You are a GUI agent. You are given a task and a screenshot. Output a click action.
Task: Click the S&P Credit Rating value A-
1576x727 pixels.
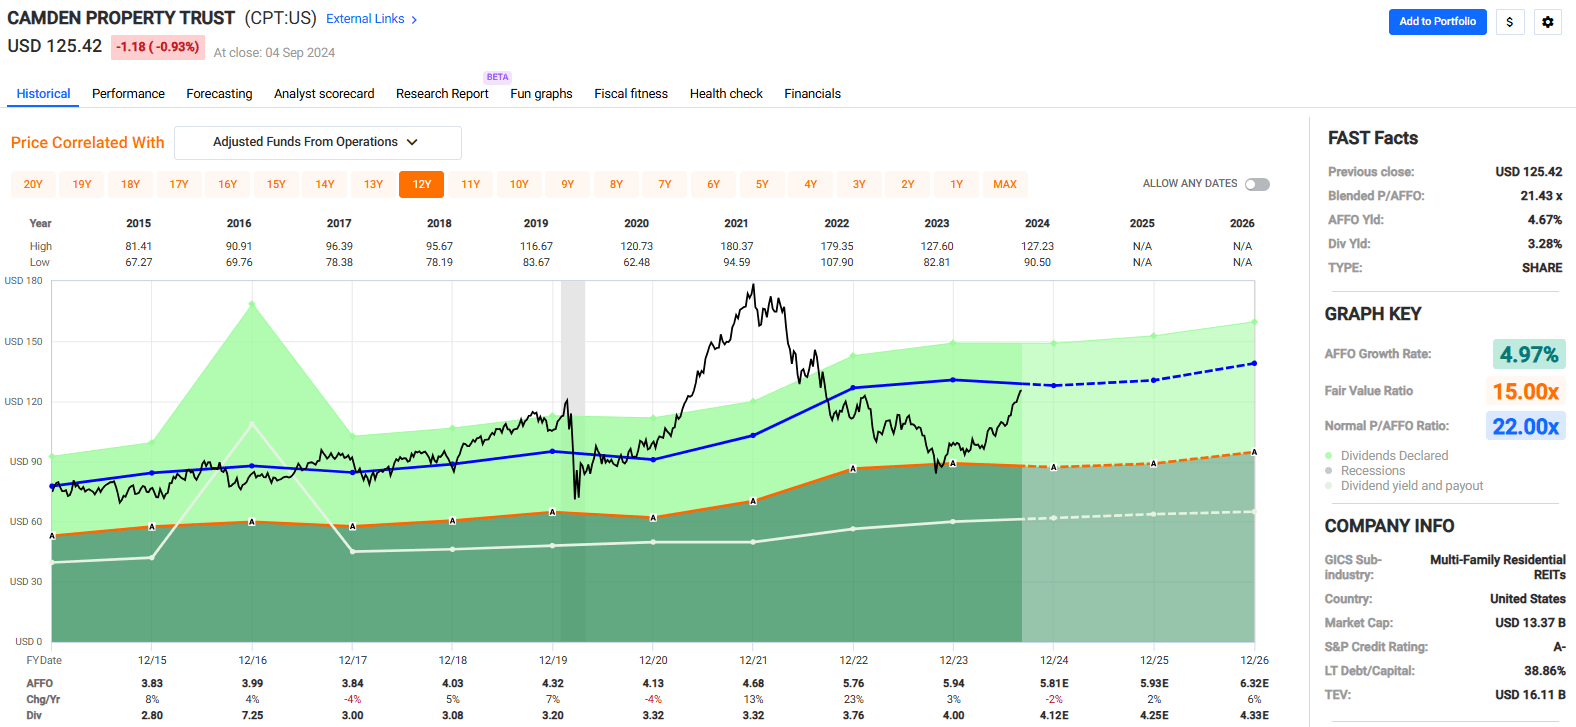(x=1559, y=647)
